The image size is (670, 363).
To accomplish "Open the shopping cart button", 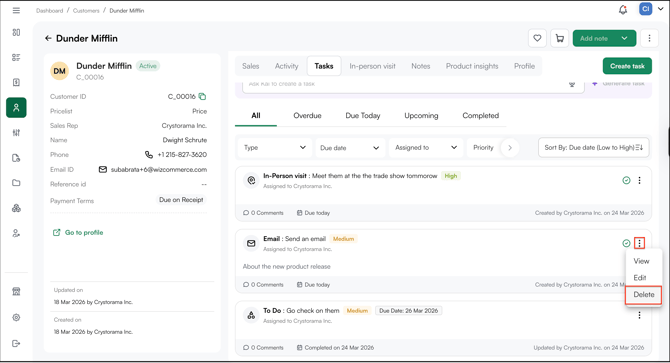I will [559, 38].
